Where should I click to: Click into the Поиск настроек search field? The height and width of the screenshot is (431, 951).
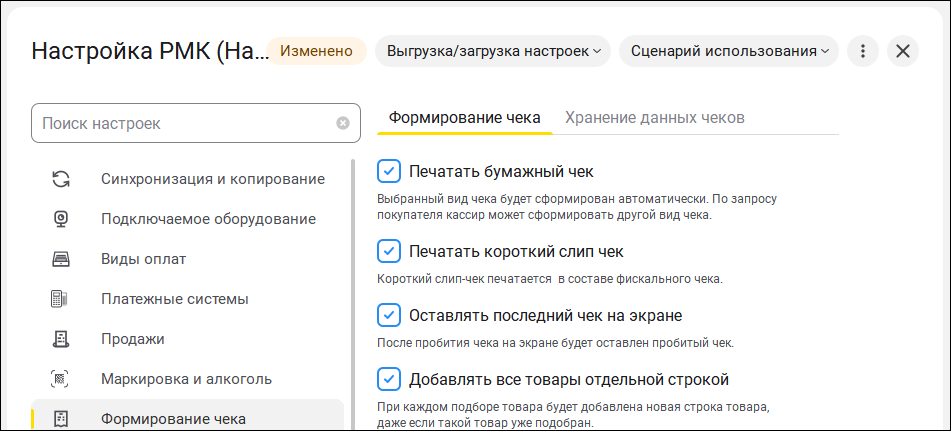pyautogui.click(x=185, y=123)
